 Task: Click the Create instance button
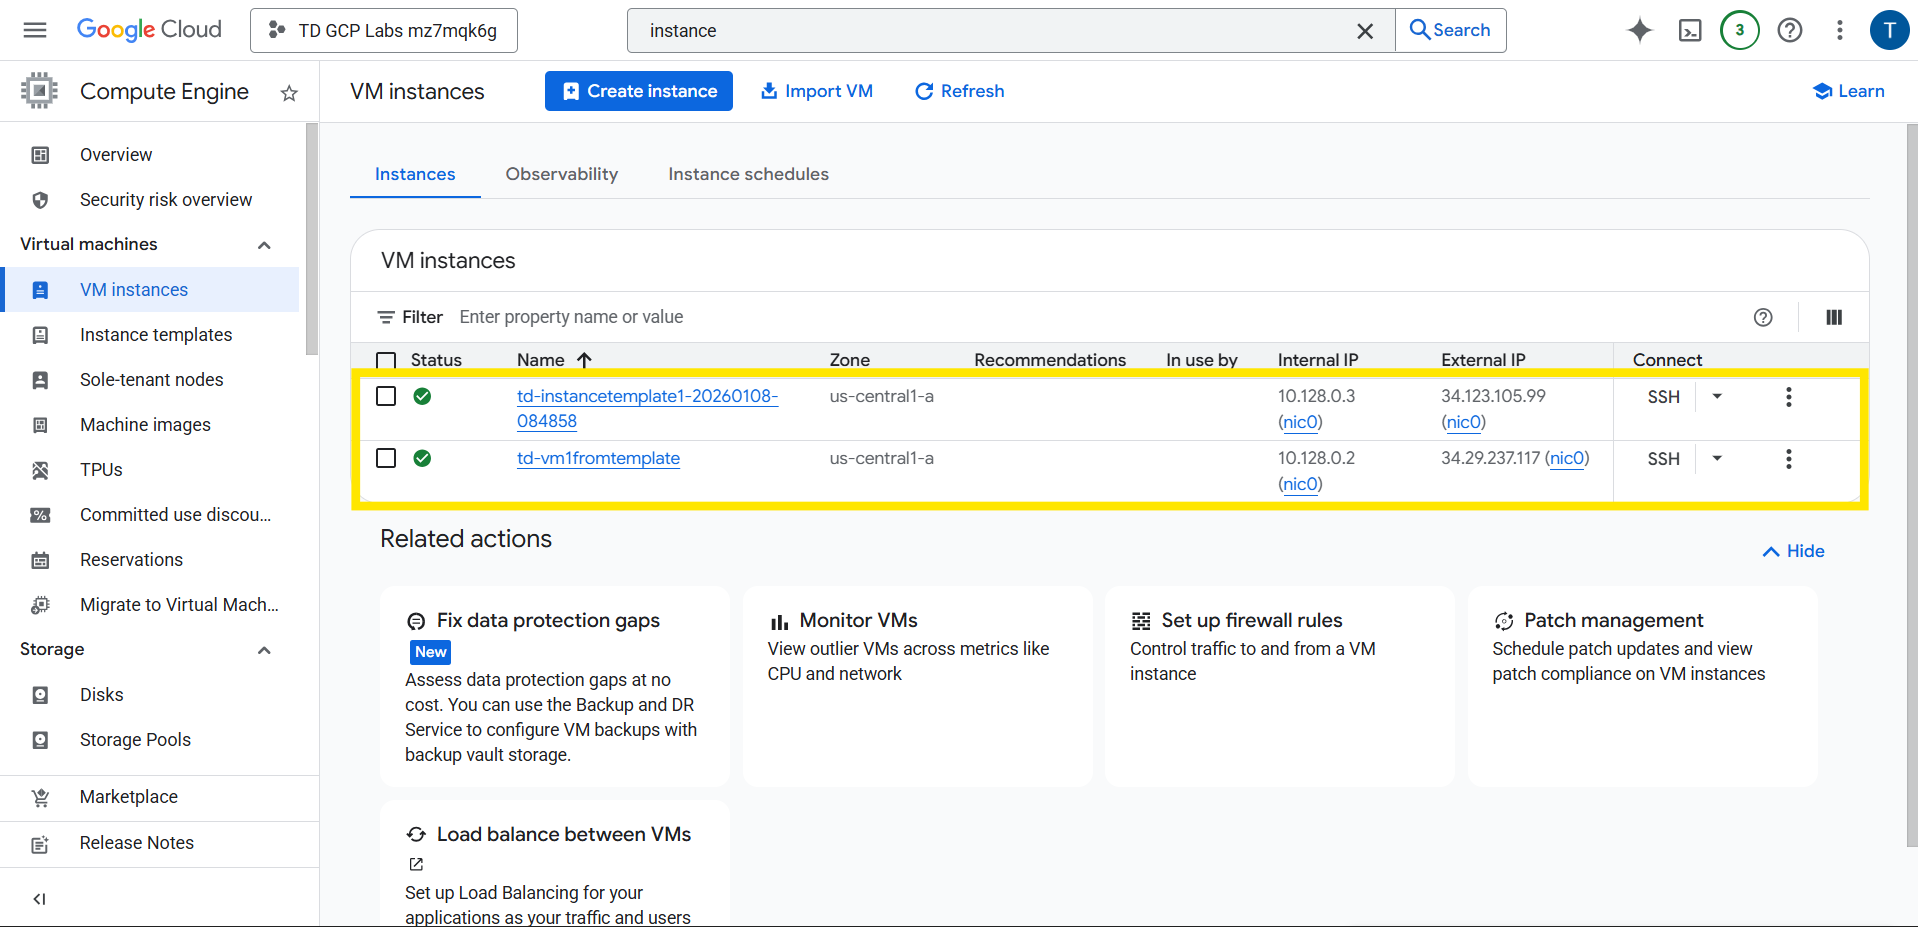coord(639,91)
